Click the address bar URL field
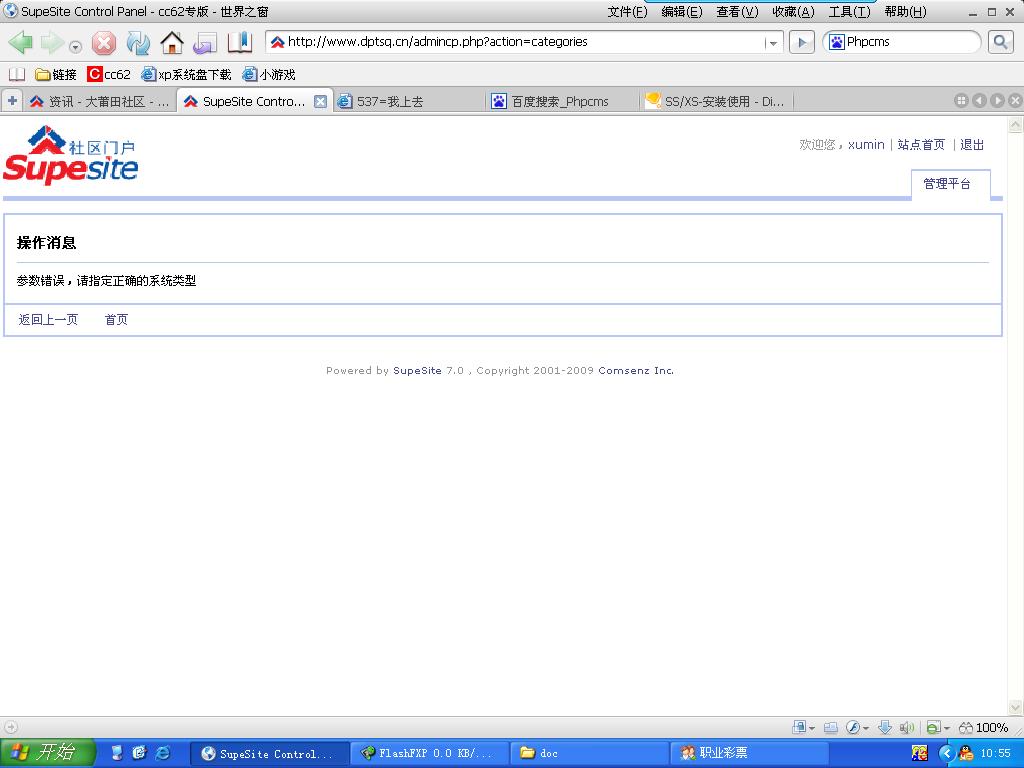Viewport: 1024px width, 768px height. click(524, 42)
